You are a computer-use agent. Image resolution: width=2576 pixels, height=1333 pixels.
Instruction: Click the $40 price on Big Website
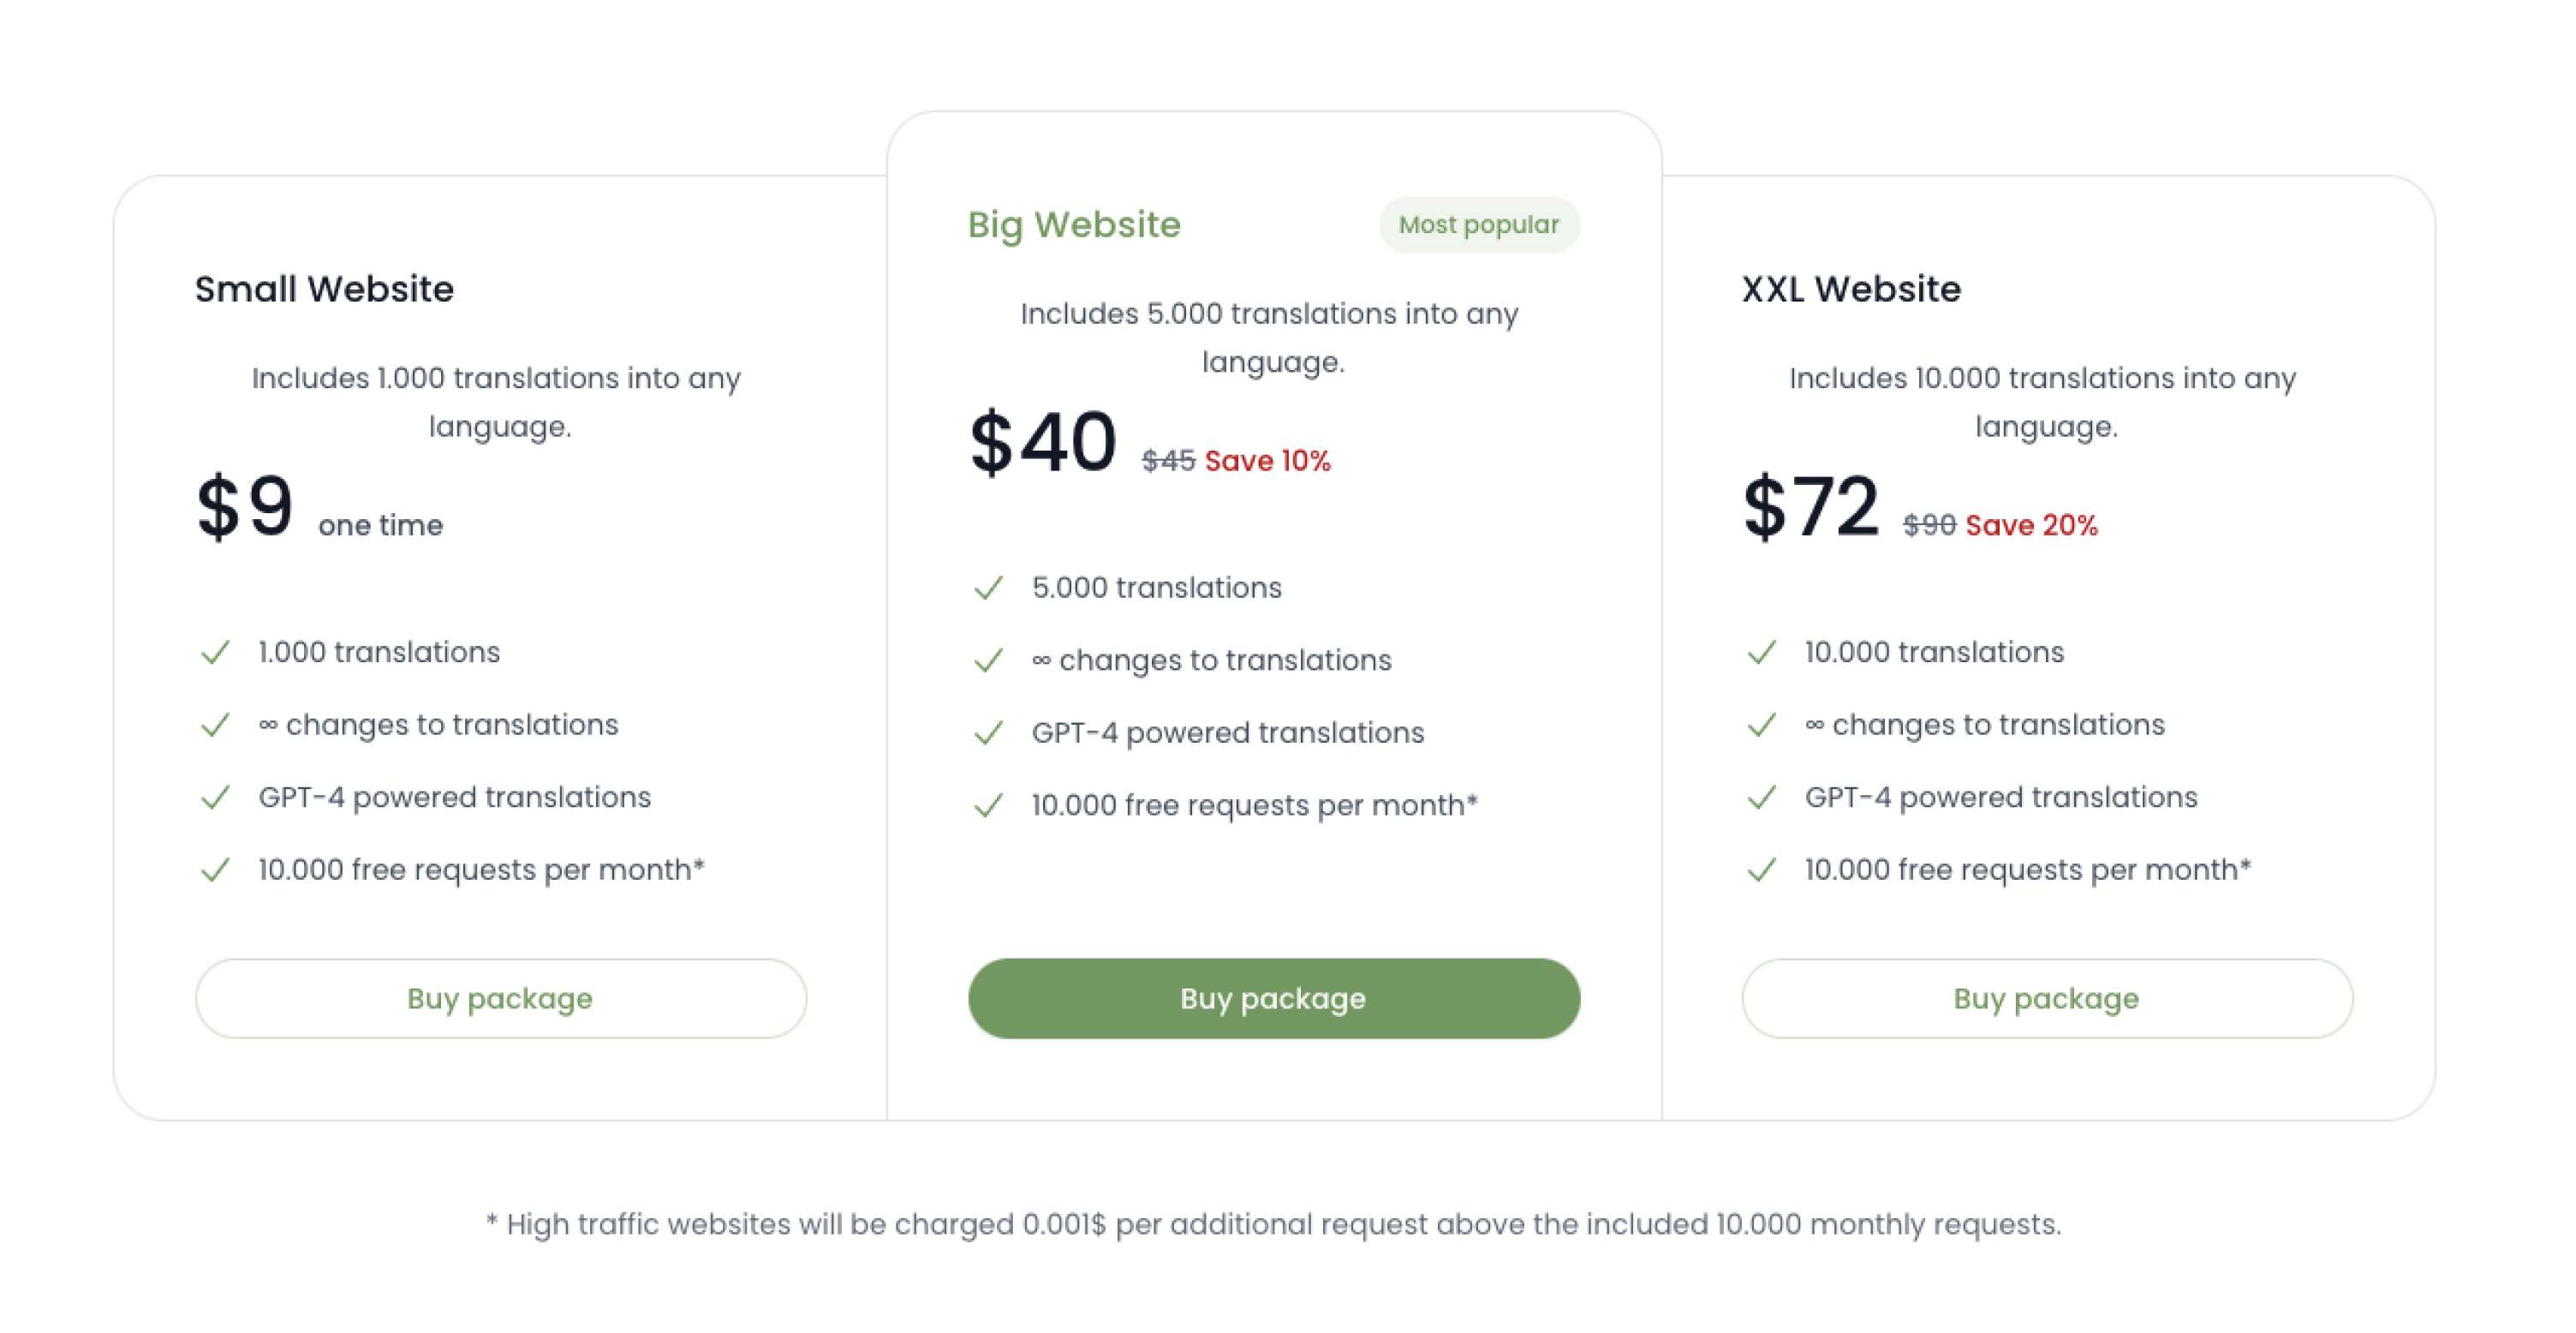pos(1043,442)
